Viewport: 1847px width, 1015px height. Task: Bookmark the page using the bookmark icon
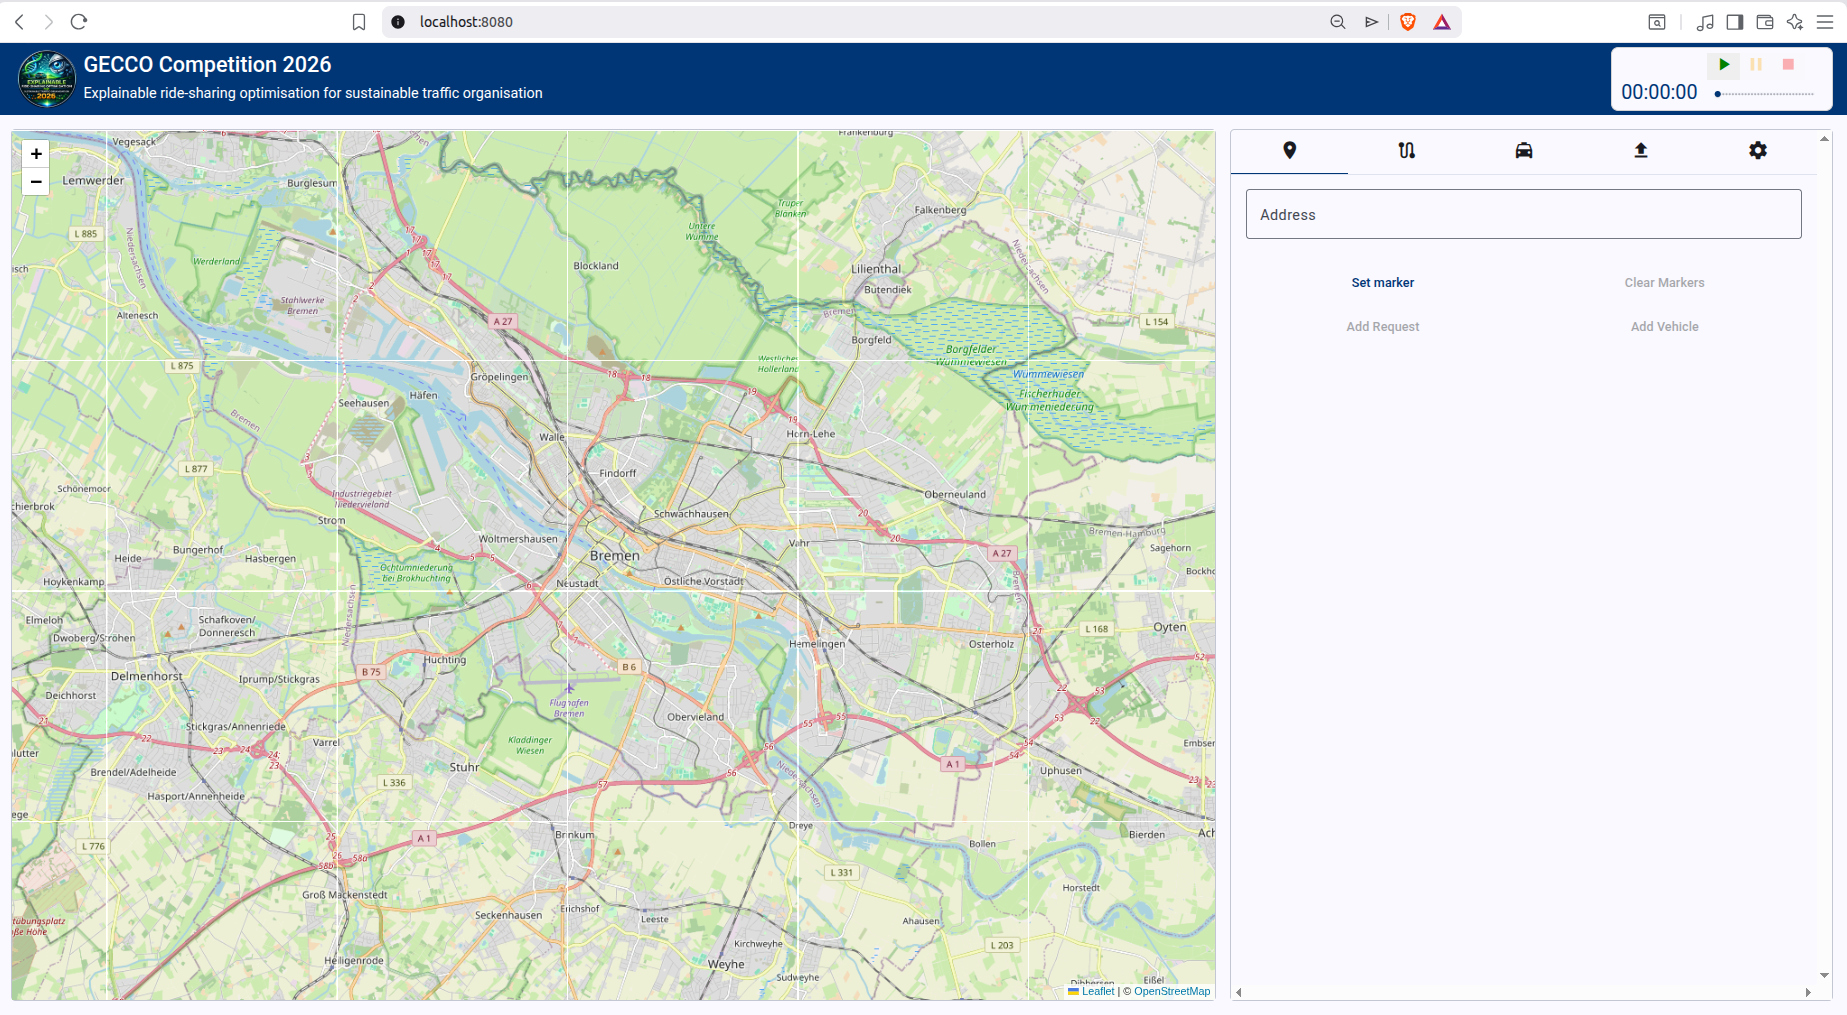coord(359,22)
